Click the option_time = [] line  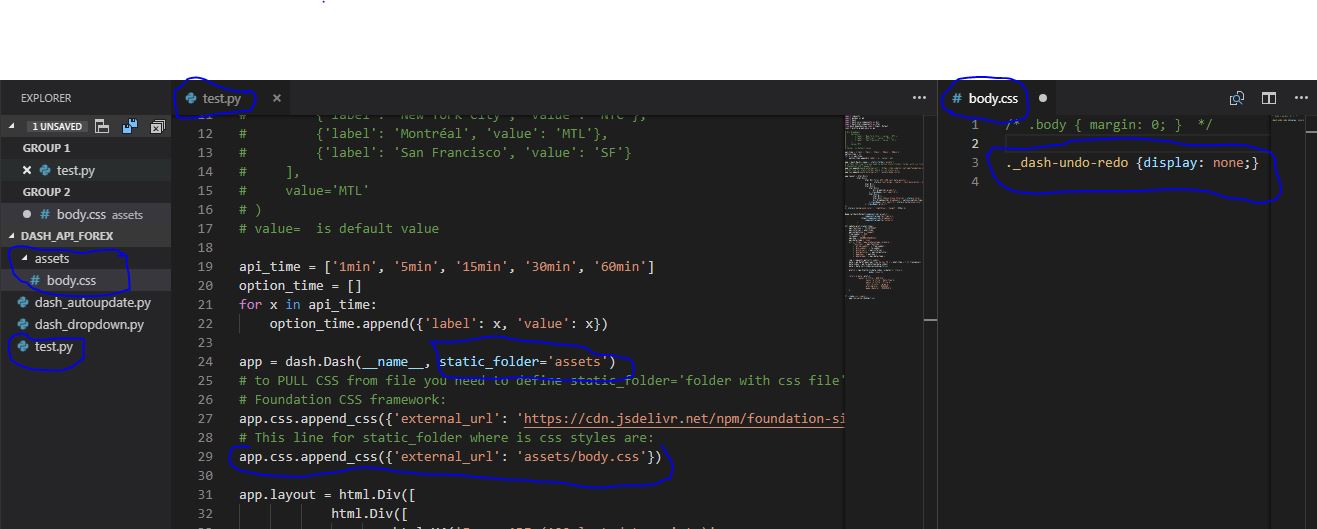[300, 286]
